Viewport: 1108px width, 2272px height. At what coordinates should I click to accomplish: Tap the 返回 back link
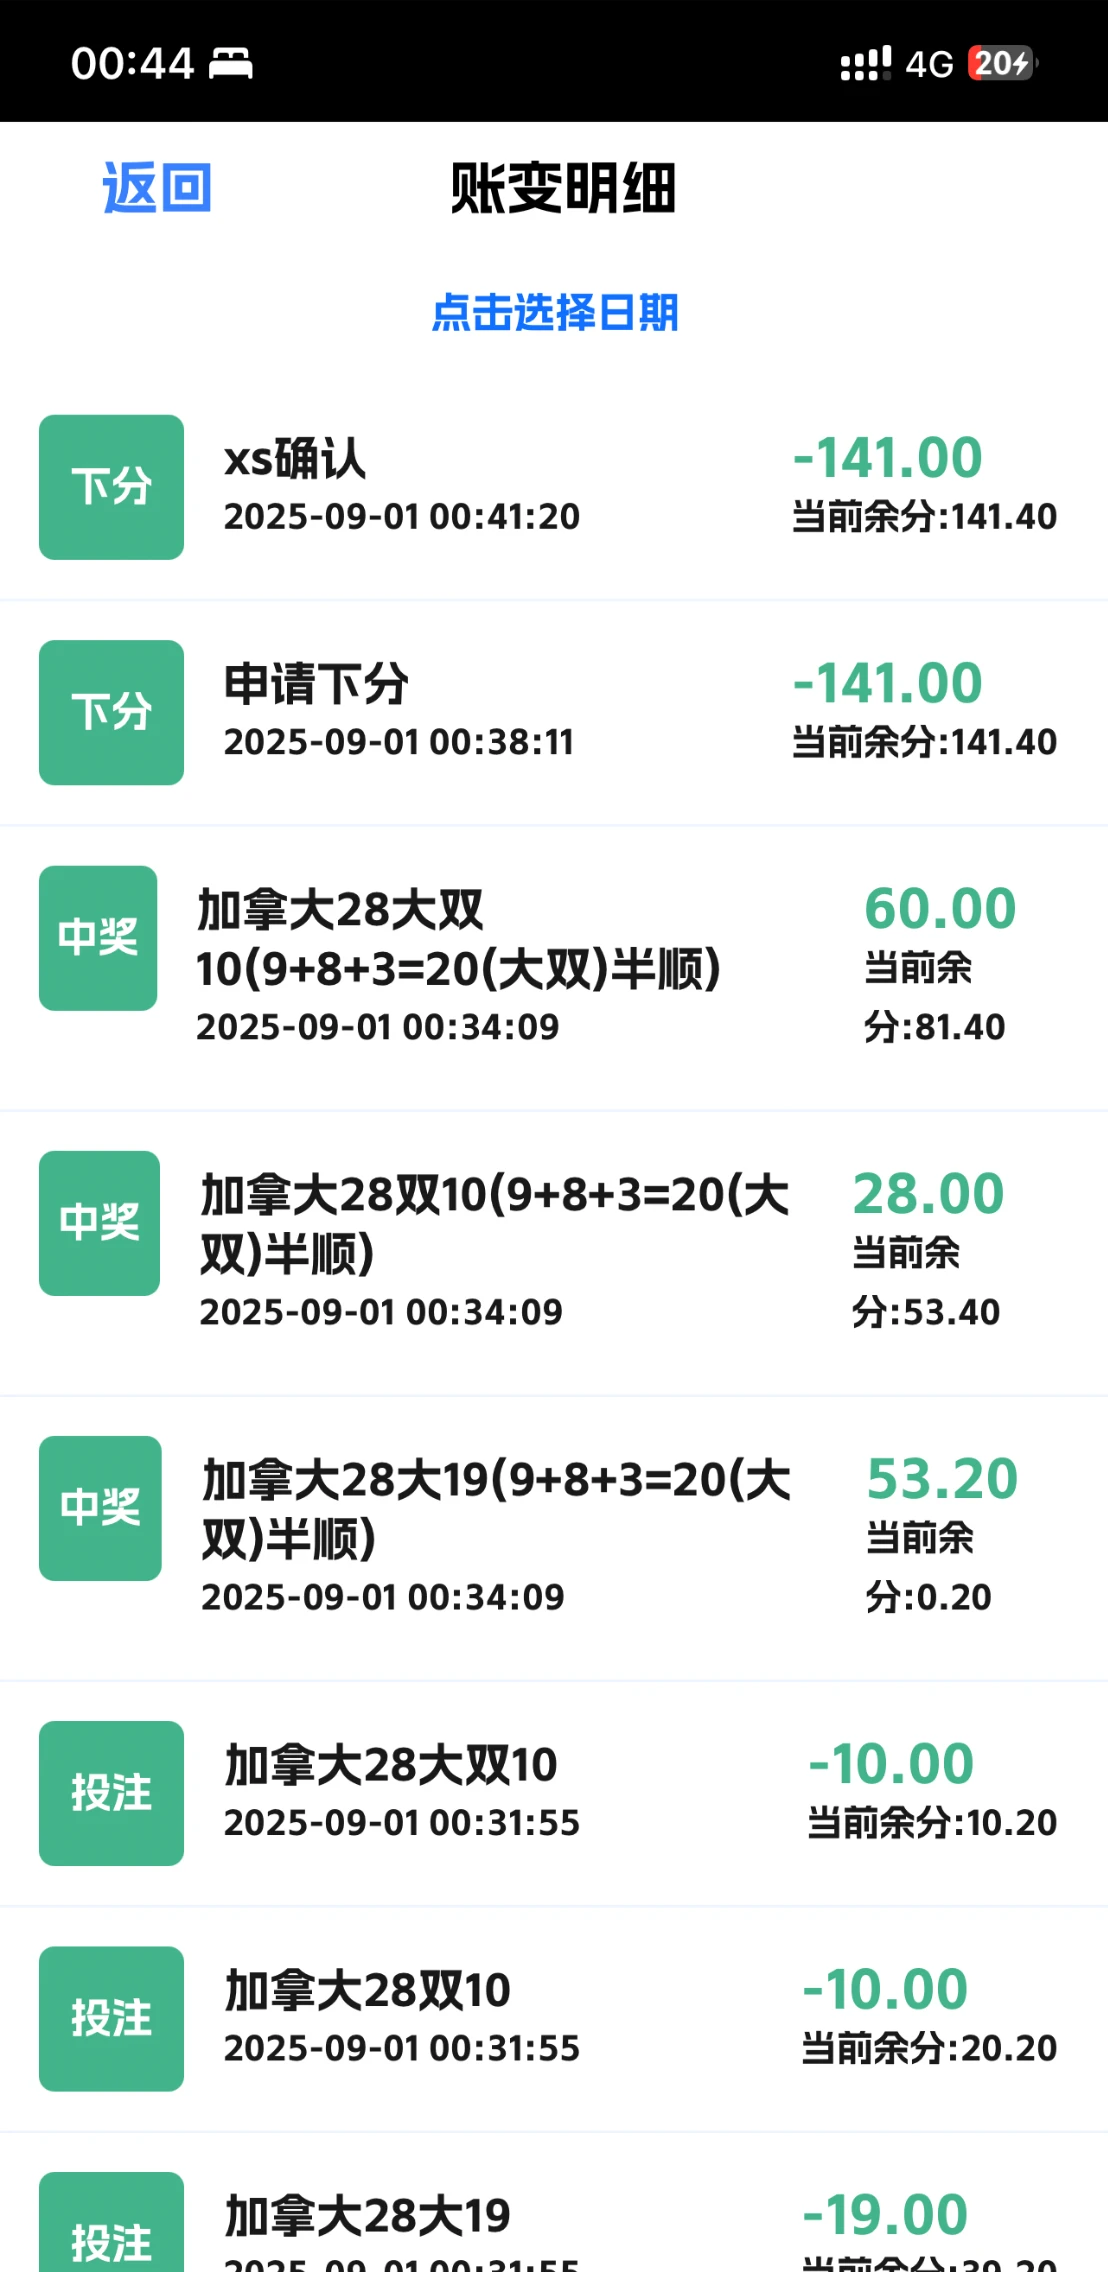(157, 188)
